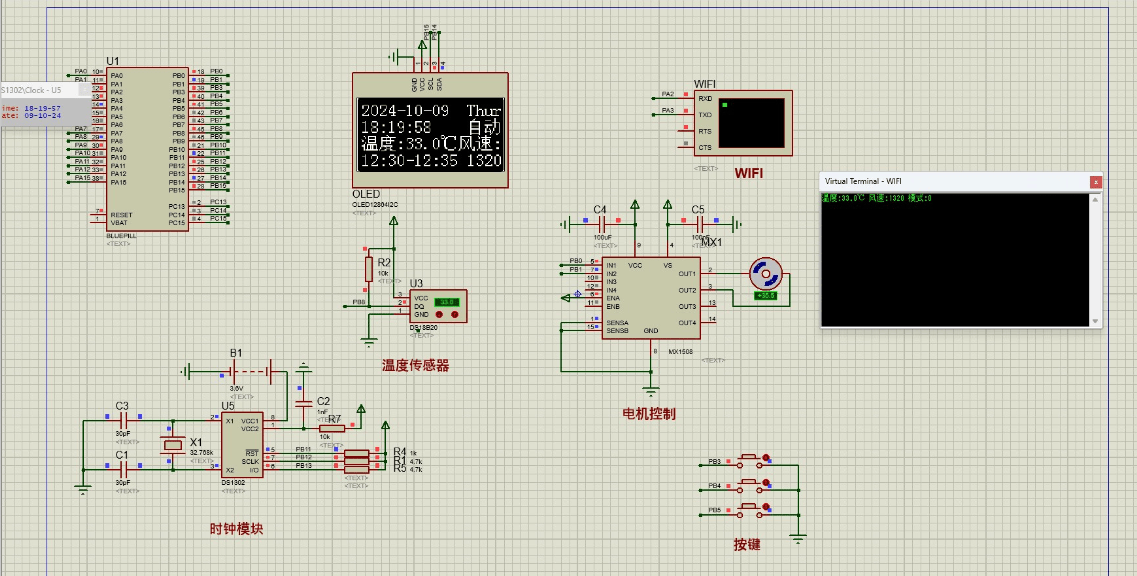Screen dimensions: 1137x576
Task: Select the BLUEPILL microcontroller U1
Action: coord(147,150)
